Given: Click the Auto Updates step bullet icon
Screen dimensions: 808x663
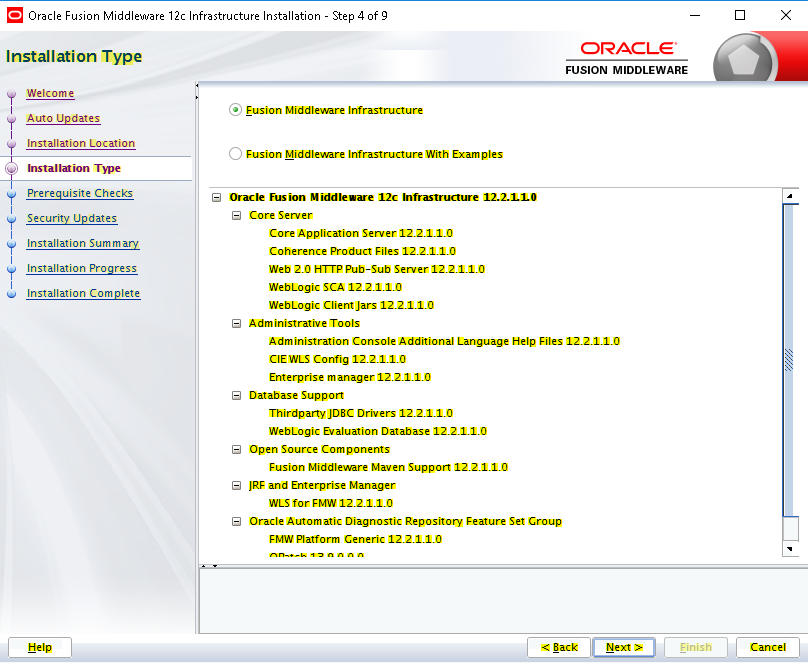Looking at the screenshot, I should pos(11,118).
